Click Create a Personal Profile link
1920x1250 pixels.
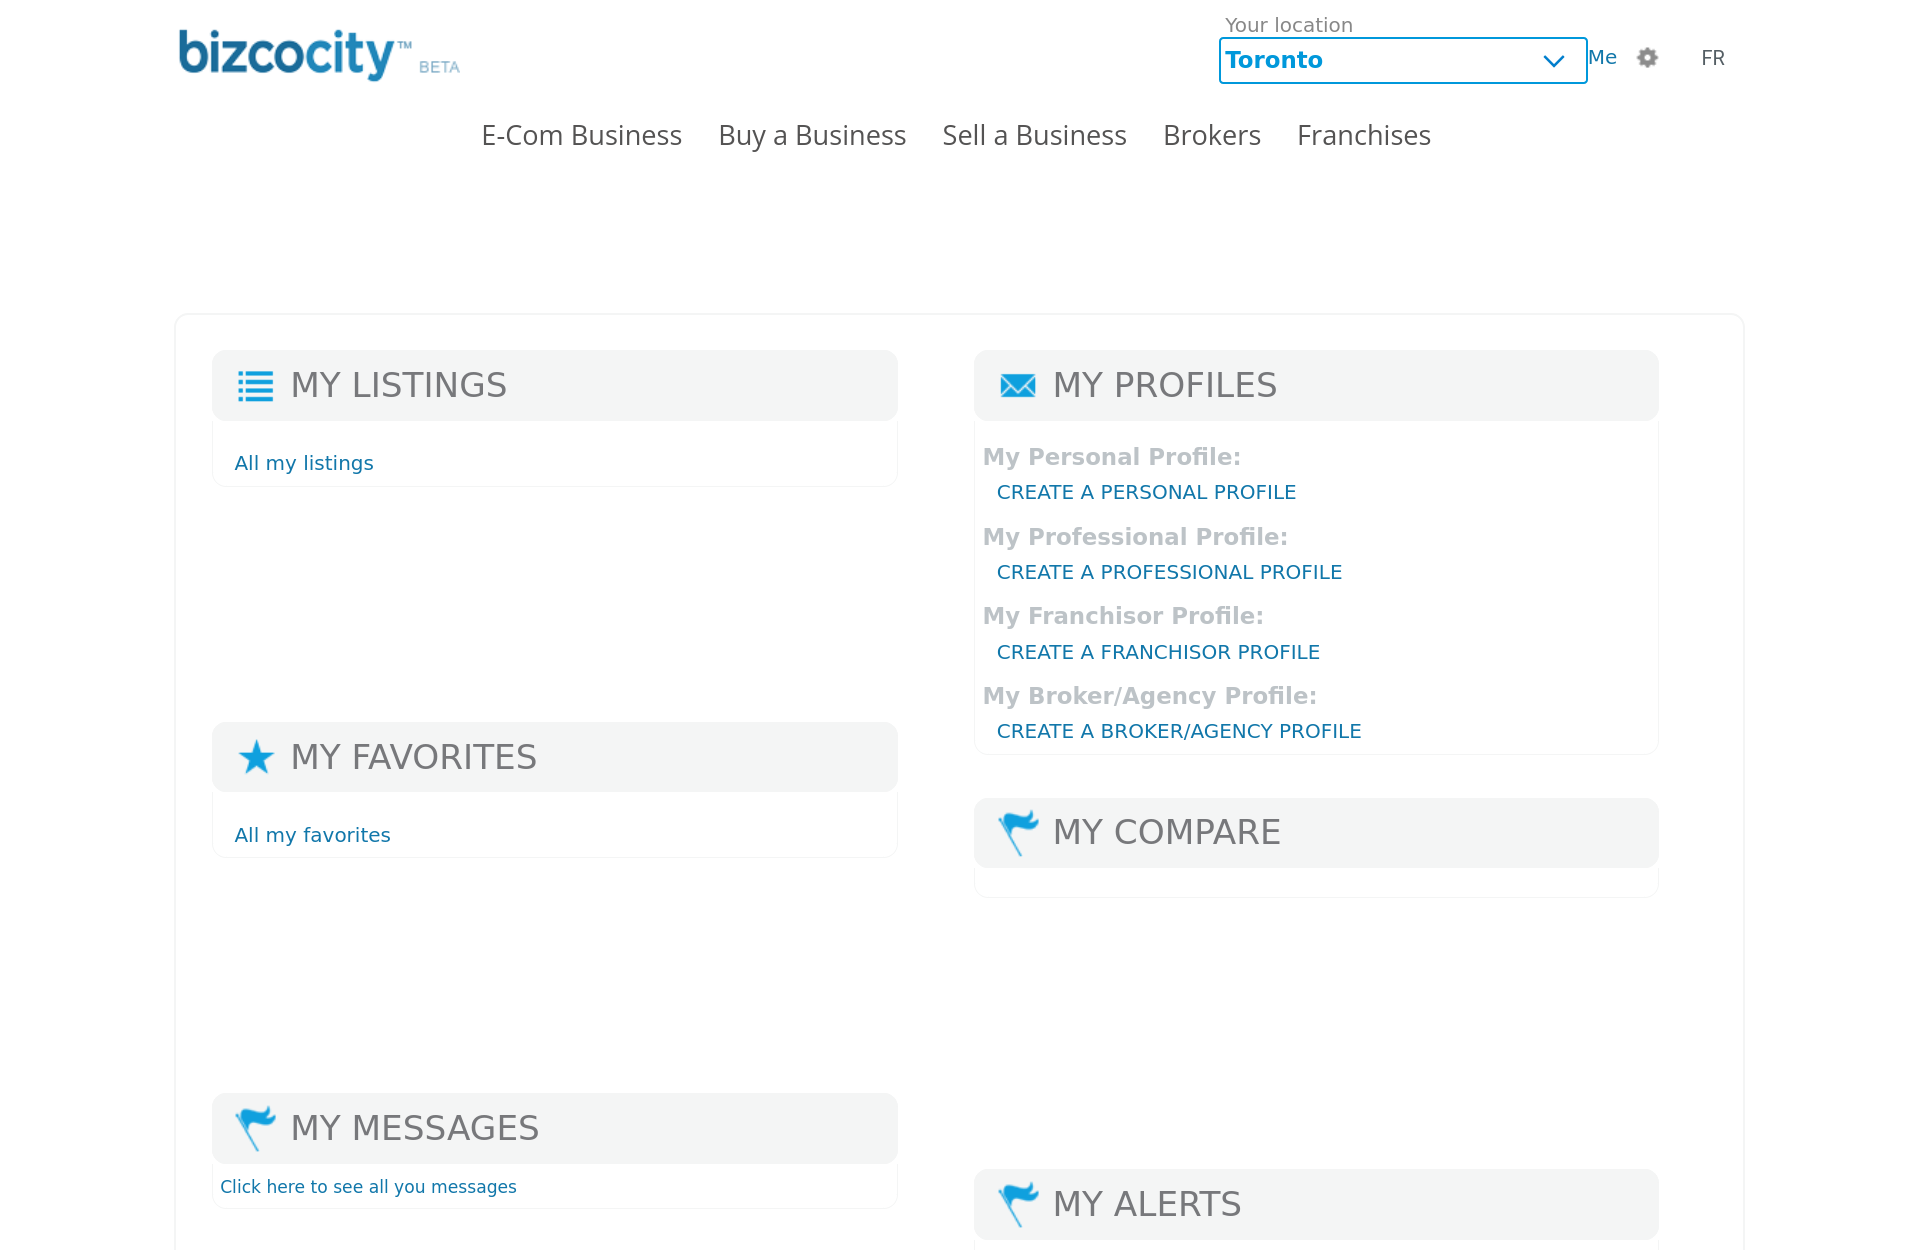point(1145,492)
